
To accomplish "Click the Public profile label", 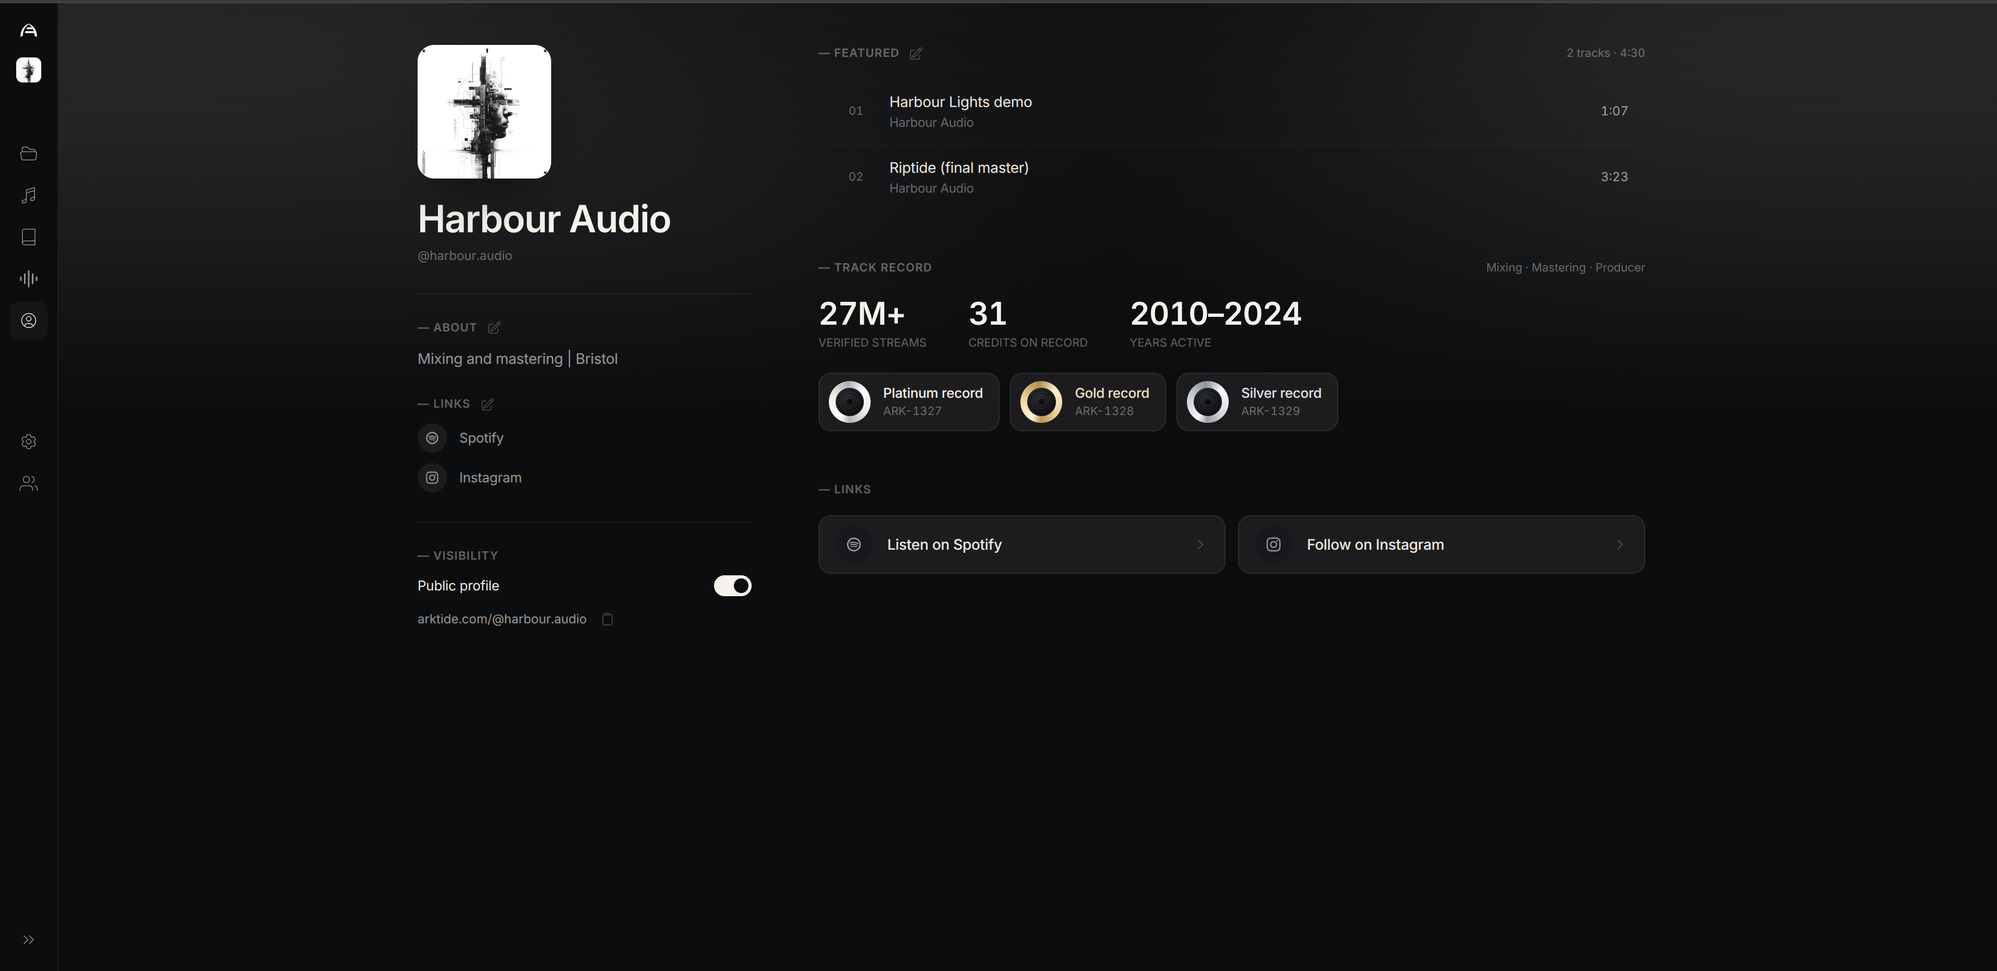I will (458, 586).
